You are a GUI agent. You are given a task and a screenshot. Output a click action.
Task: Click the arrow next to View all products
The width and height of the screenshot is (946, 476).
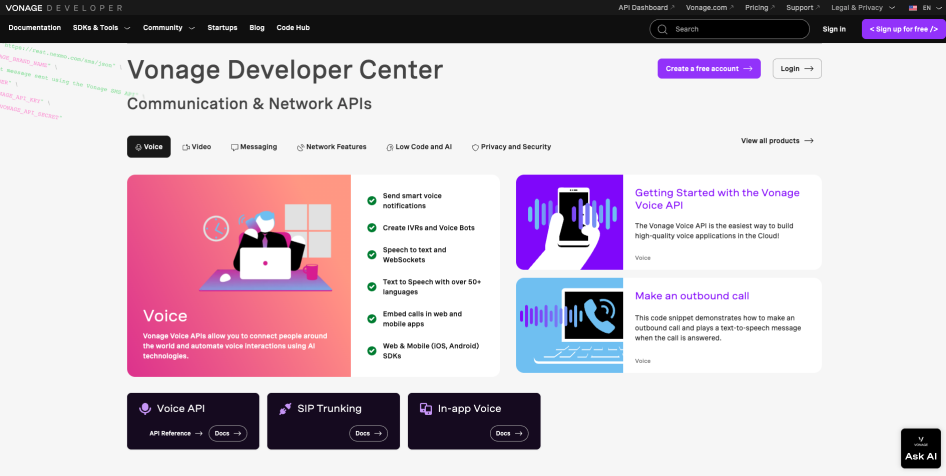pos(808,141)
